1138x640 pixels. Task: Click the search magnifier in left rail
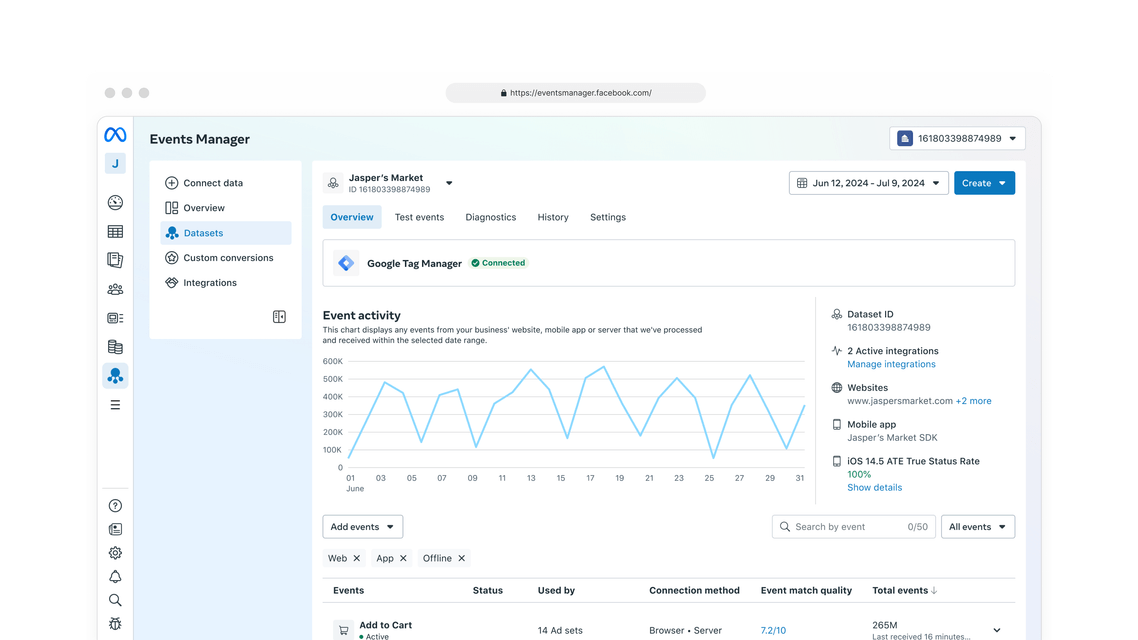(x=115, y=600)
